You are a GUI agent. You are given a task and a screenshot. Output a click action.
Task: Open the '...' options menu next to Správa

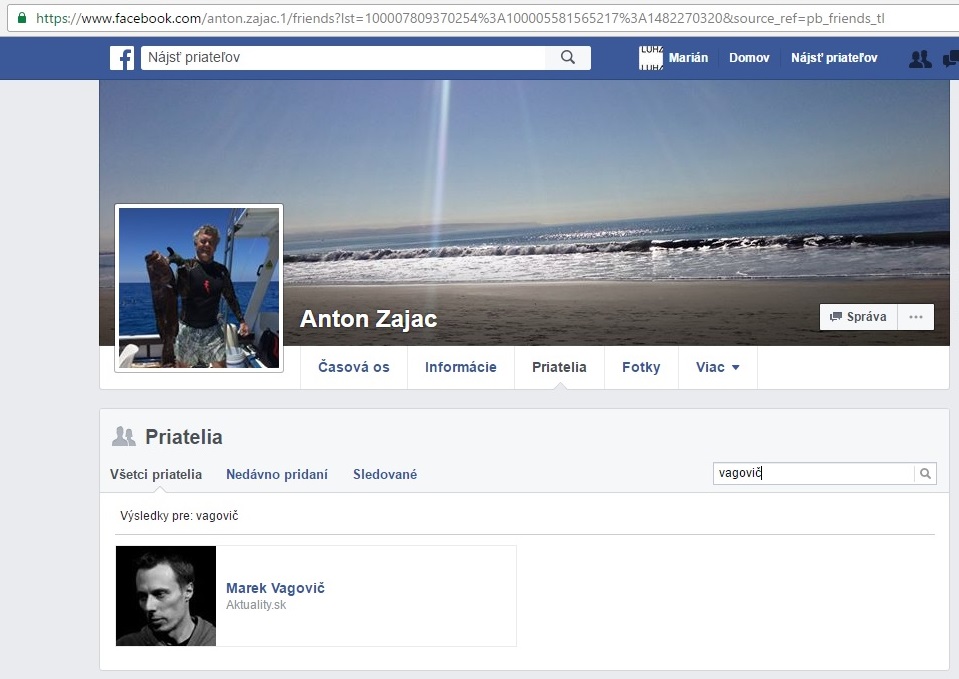pos(915,316)
